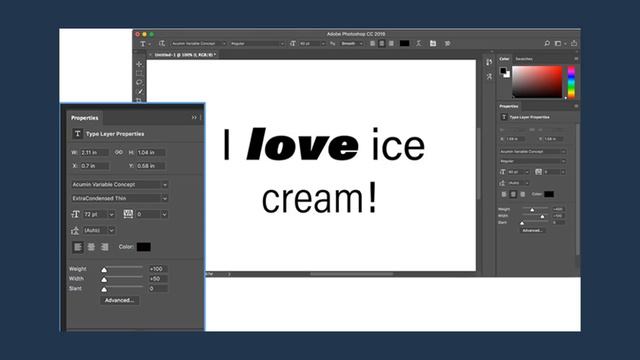Click the T icon beside Type Layer Properties in large panel

pos(78,133)
